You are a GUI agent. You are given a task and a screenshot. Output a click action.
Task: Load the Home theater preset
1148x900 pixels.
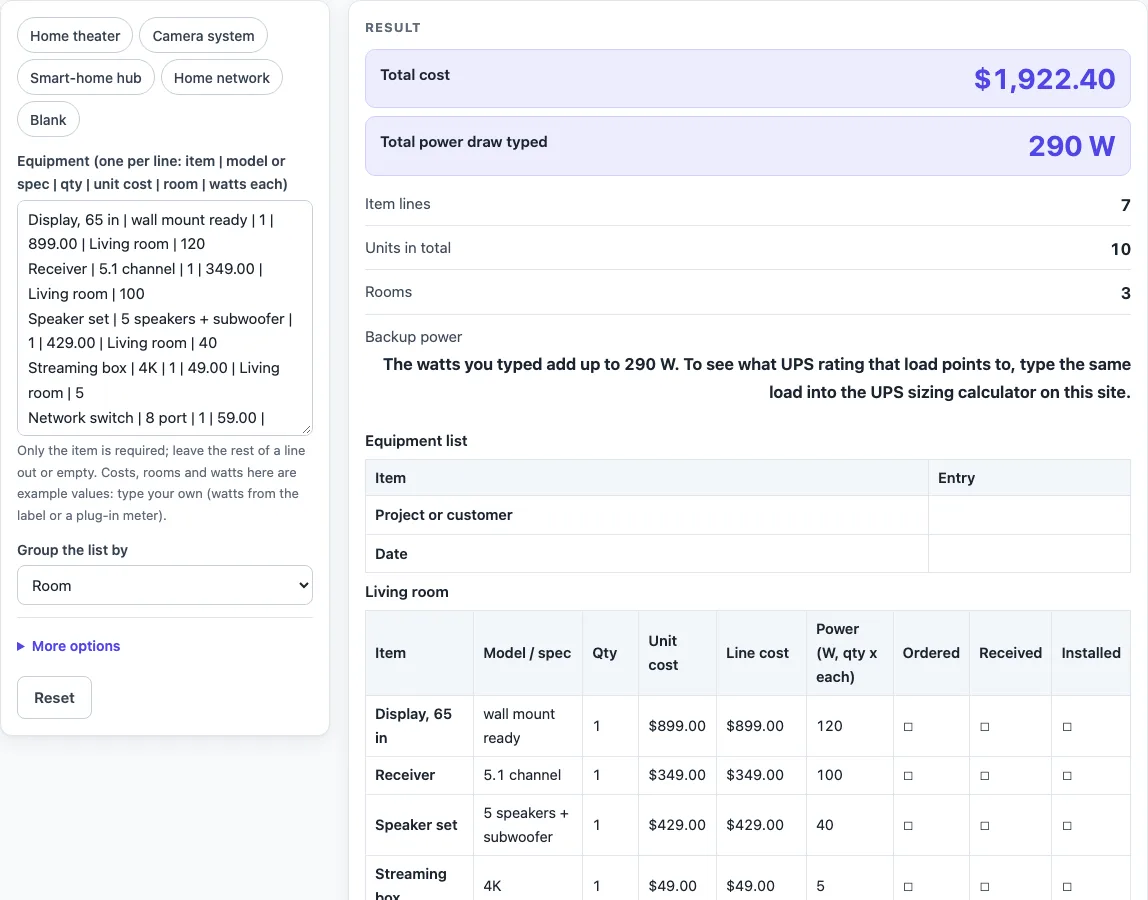tap(75, 36)
